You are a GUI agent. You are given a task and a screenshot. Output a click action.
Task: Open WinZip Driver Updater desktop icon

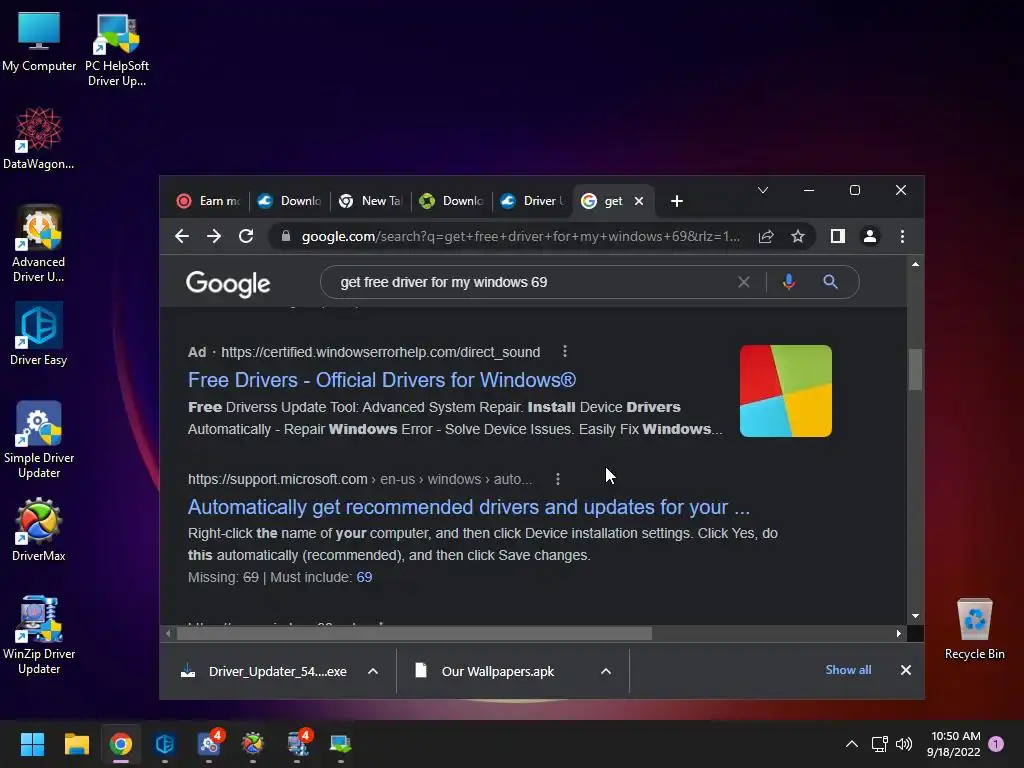coord(39,636)
